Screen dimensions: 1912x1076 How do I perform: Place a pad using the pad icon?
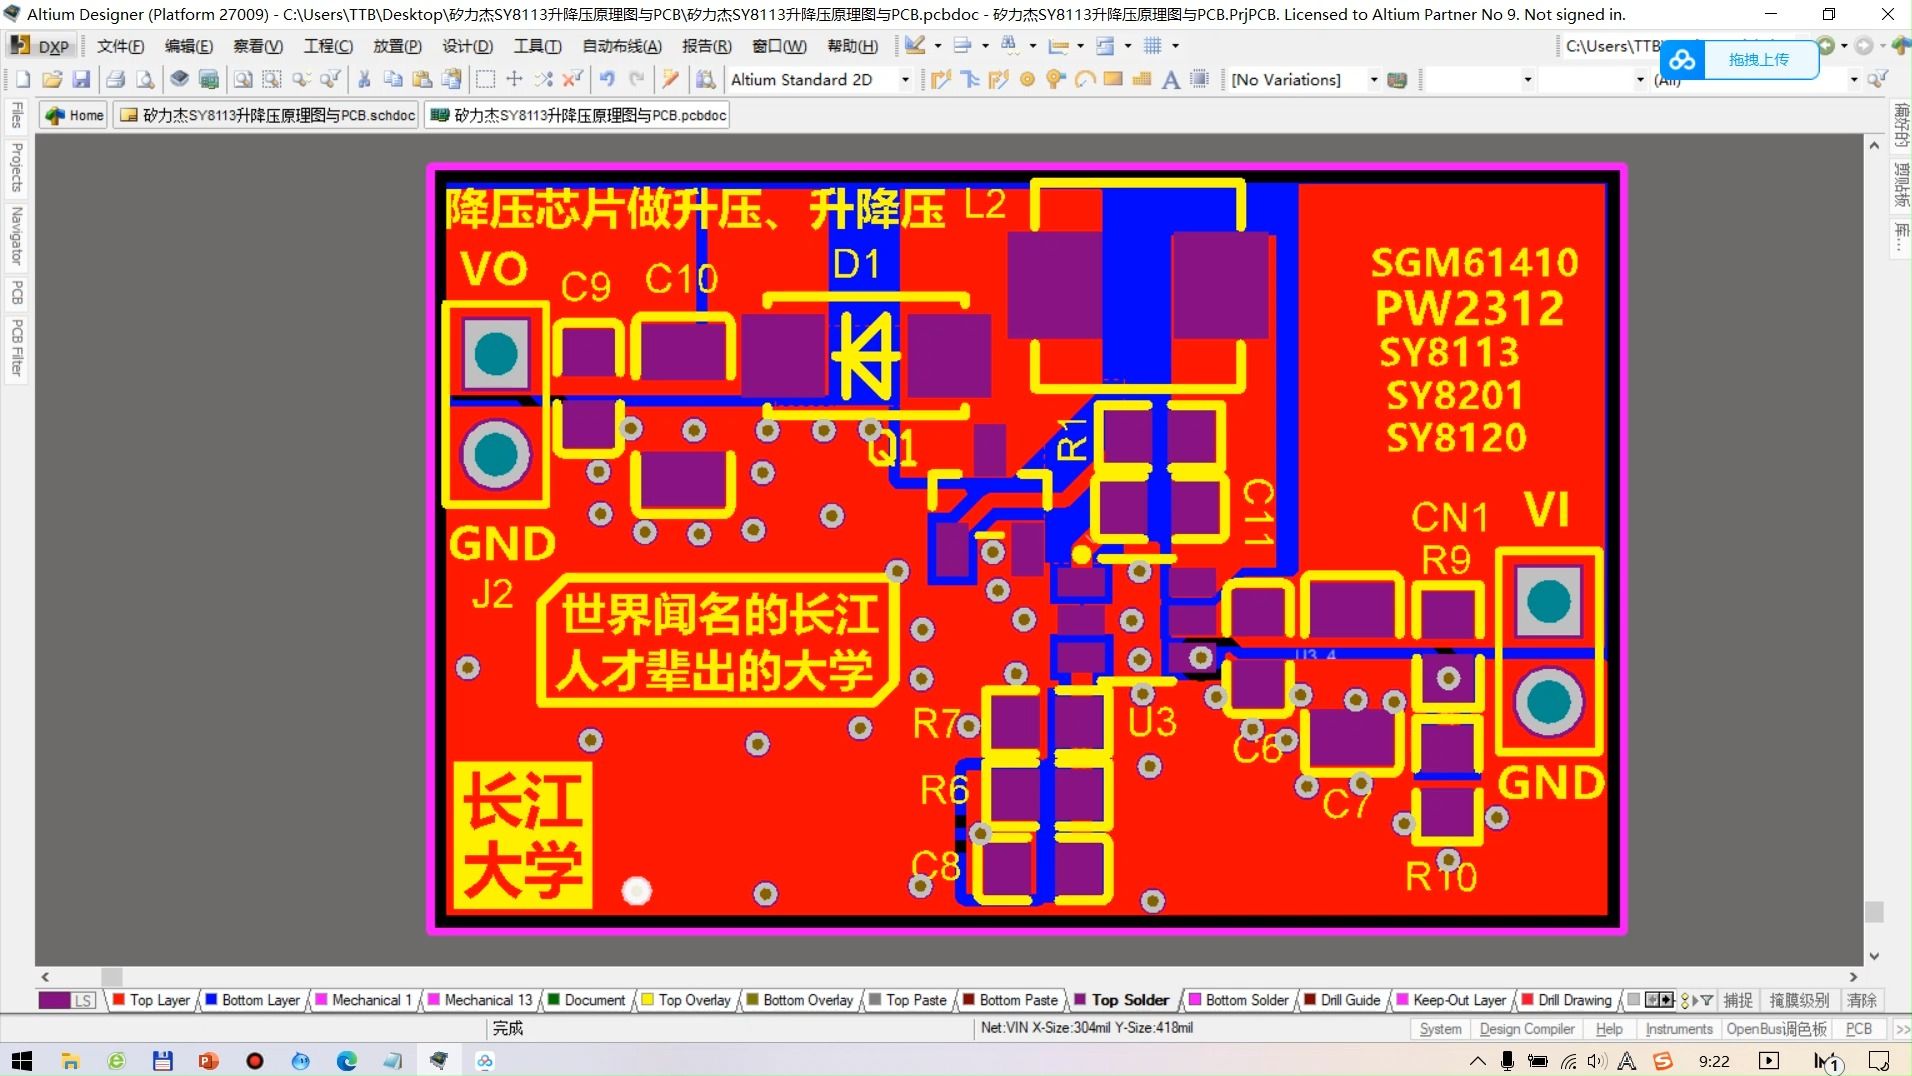(x=1027, y=80)
